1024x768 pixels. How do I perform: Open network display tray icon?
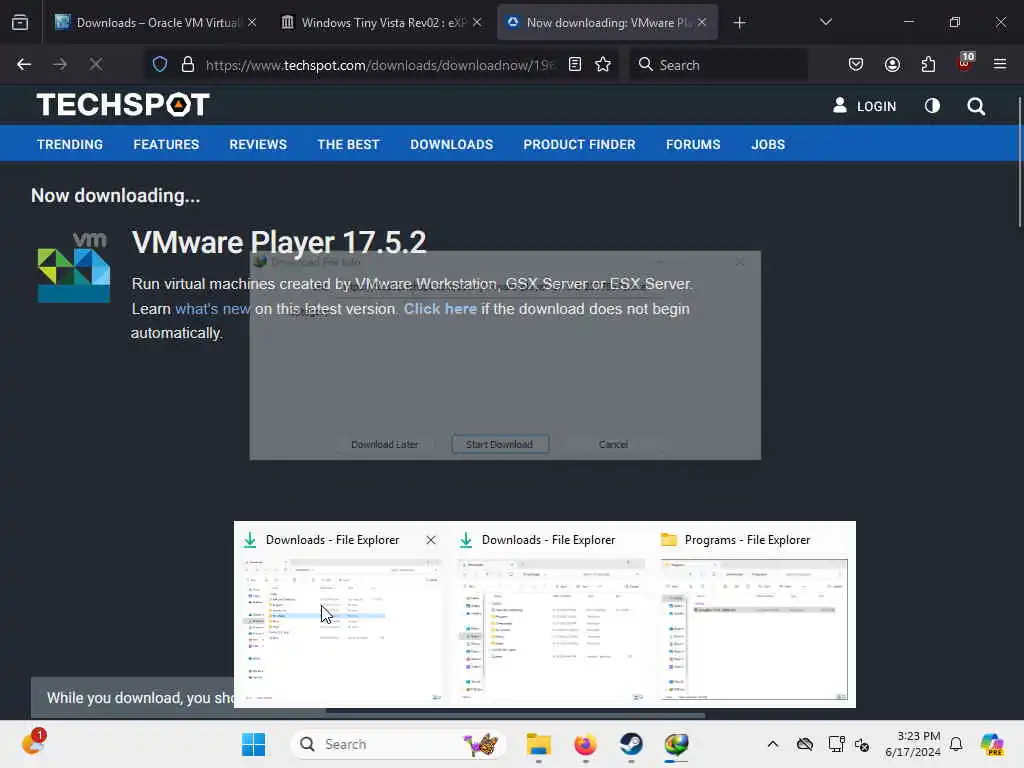pos(836,744)
